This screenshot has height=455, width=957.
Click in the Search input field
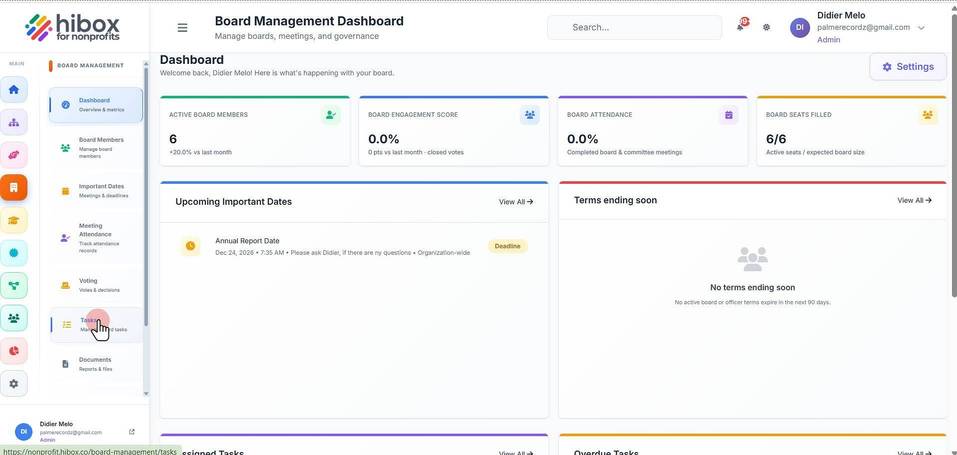point(634,27)
